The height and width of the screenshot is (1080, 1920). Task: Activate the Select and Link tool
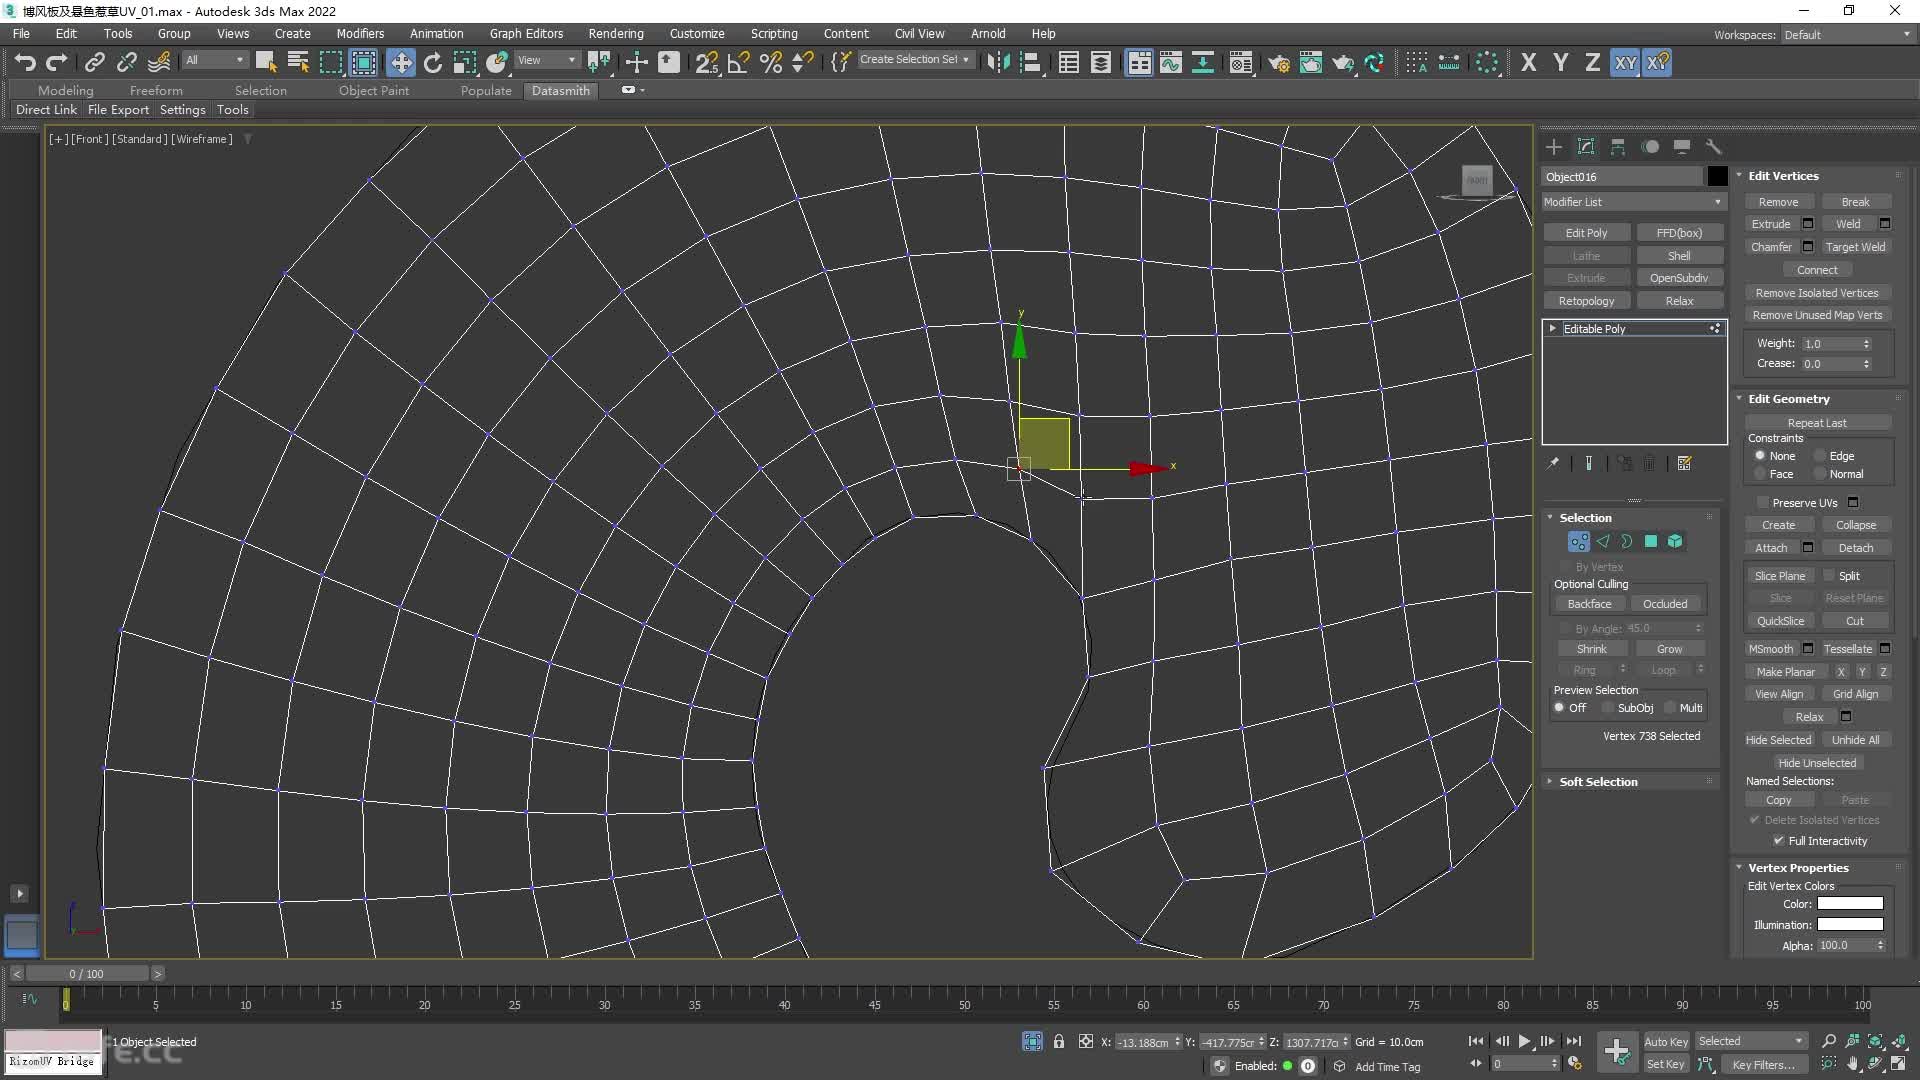[94, 62]
